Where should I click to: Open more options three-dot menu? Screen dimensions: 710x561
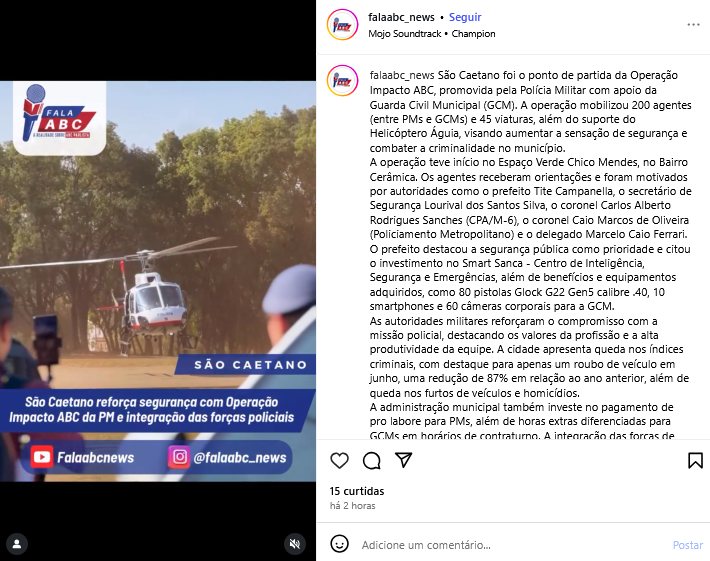pyautogui.click(x=693, y=24)
